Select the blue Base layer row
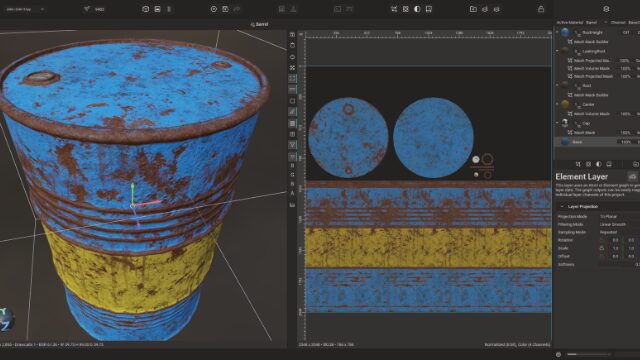 pos(597,142)
